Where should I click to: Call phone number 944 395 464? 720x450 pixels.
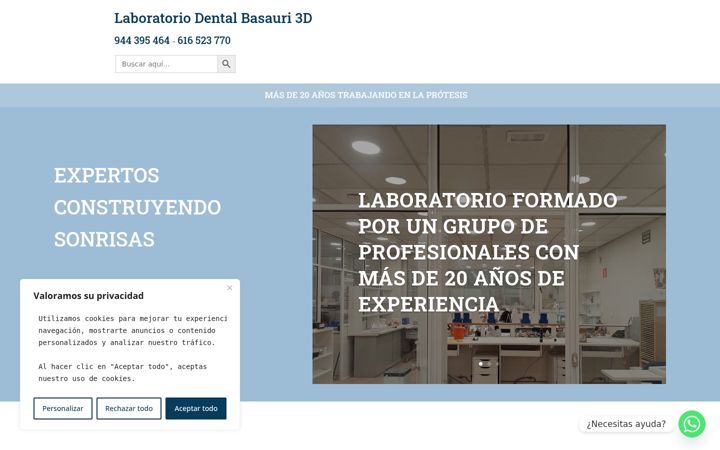(142, 40)
